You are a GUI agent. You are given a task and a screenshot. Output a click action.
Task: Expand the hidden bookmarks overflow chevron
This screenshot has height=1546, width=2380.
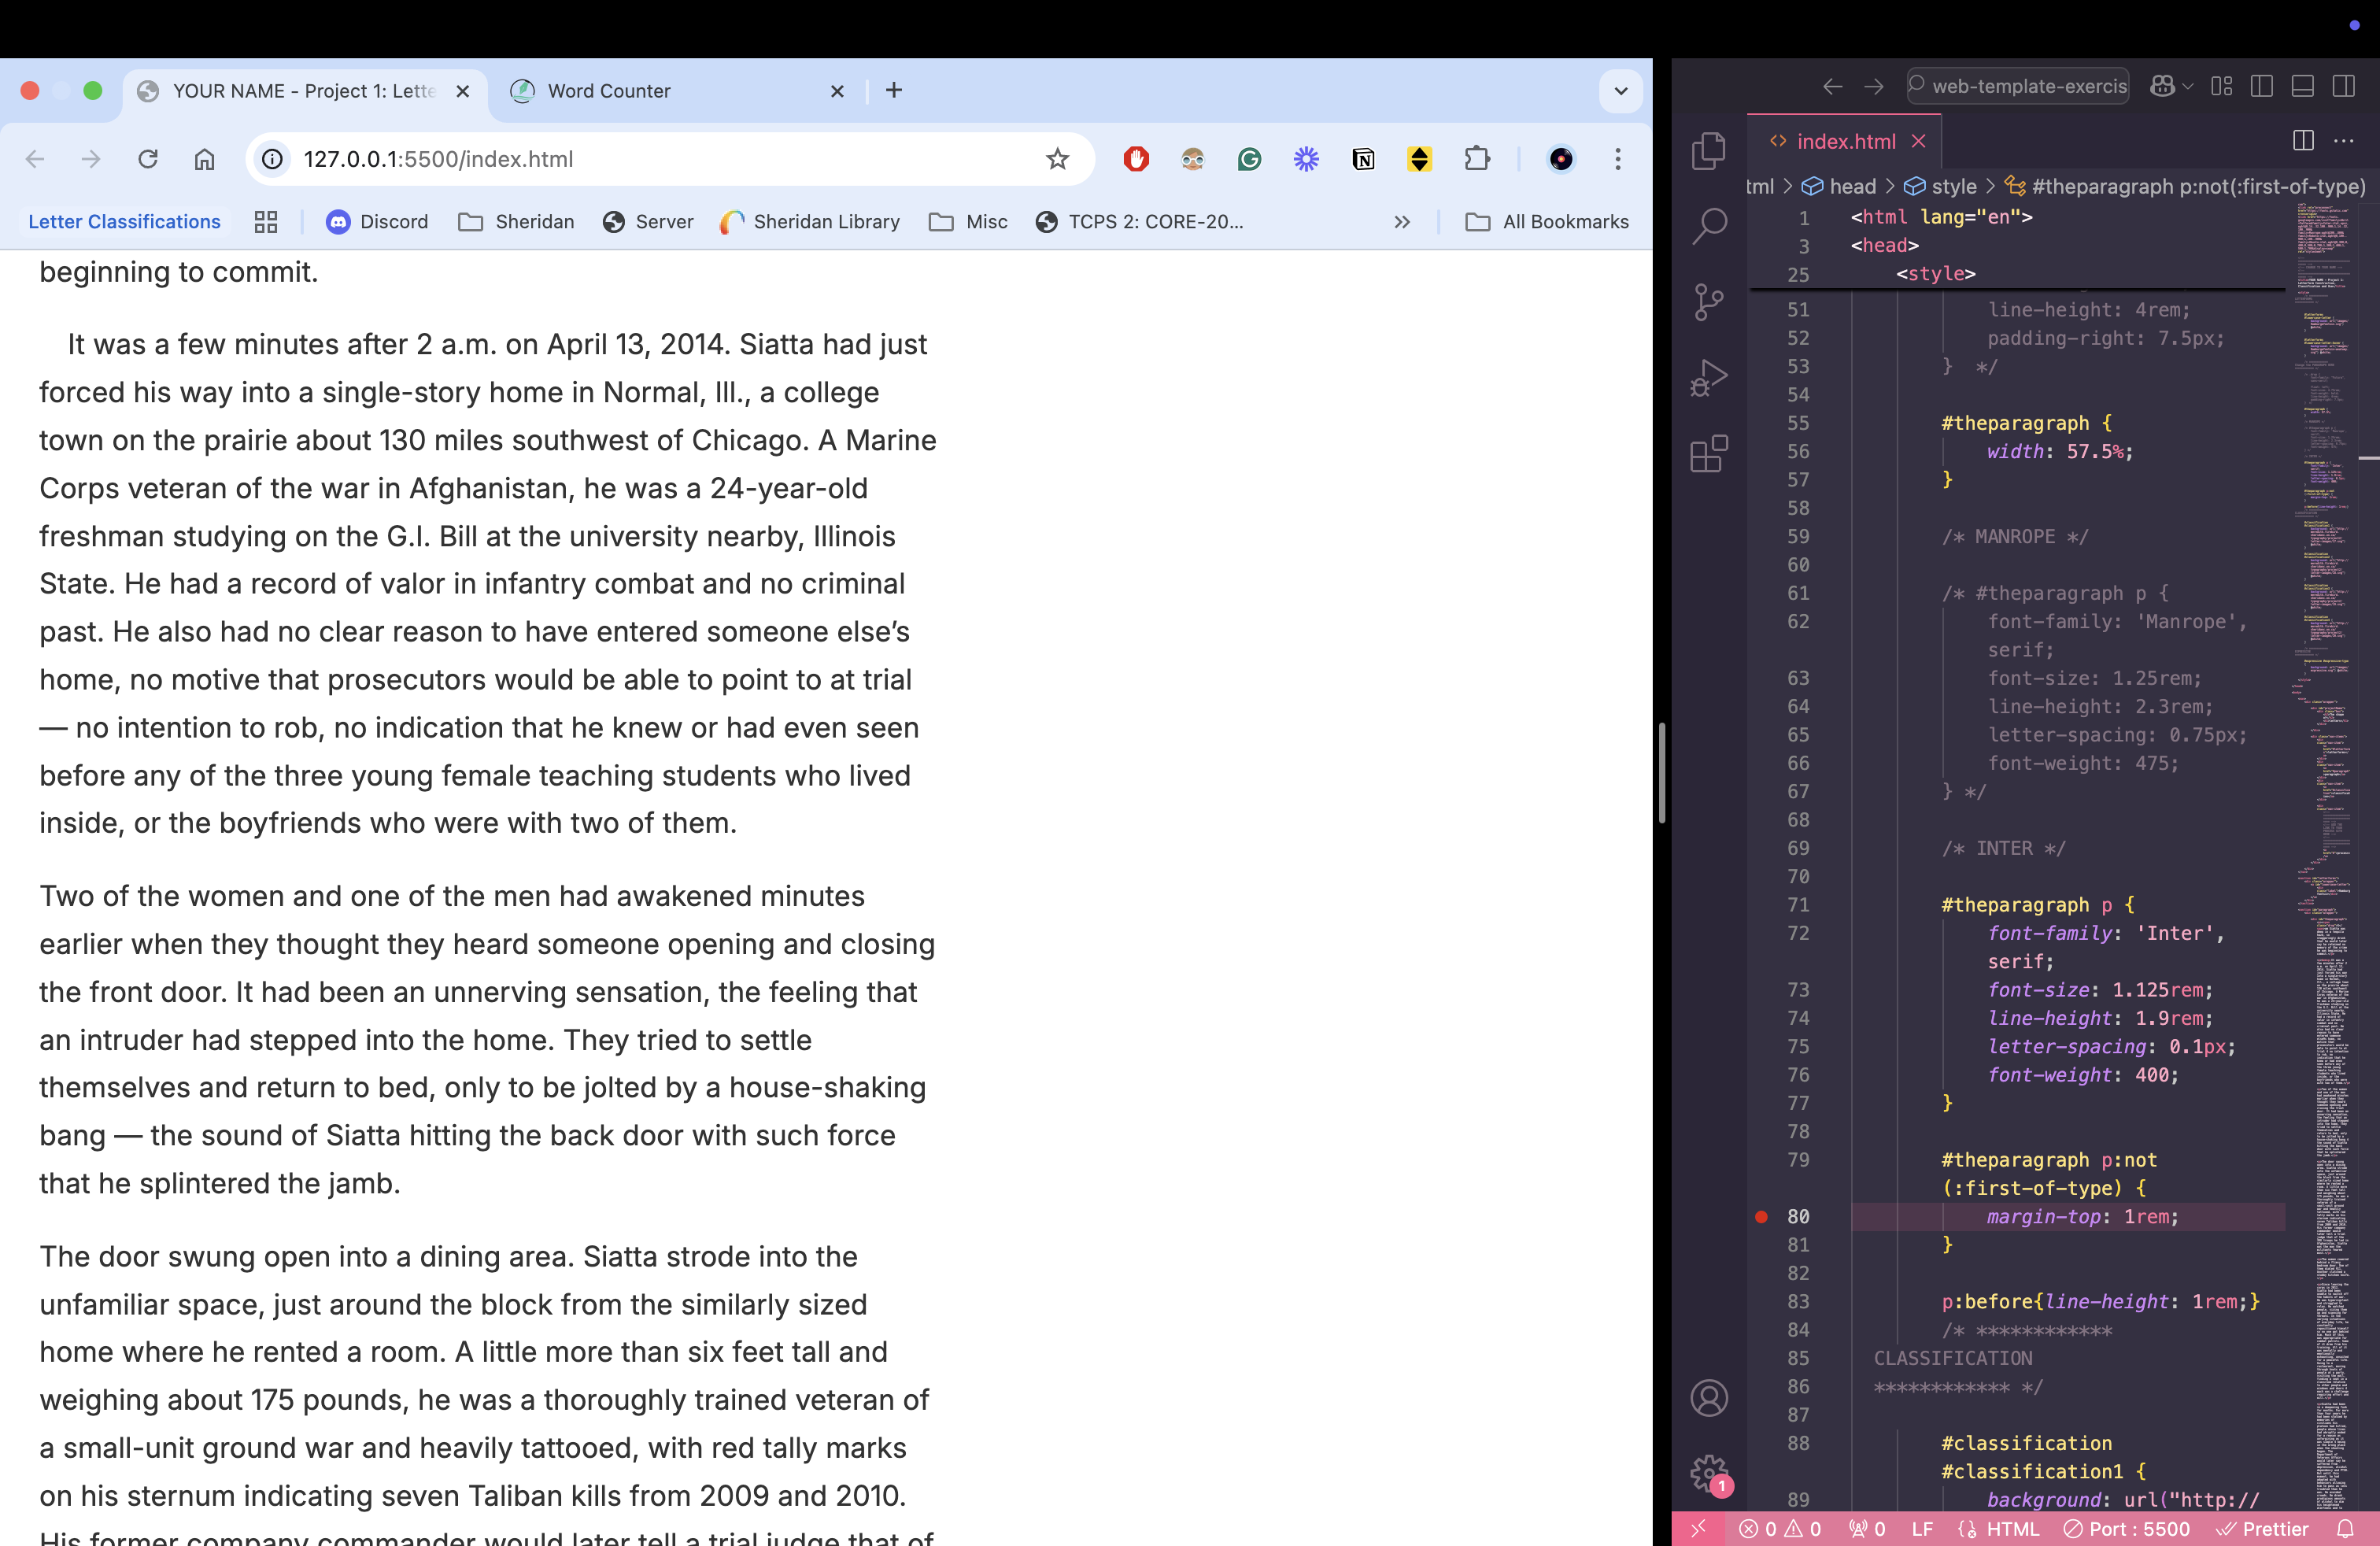[1402, 222]
